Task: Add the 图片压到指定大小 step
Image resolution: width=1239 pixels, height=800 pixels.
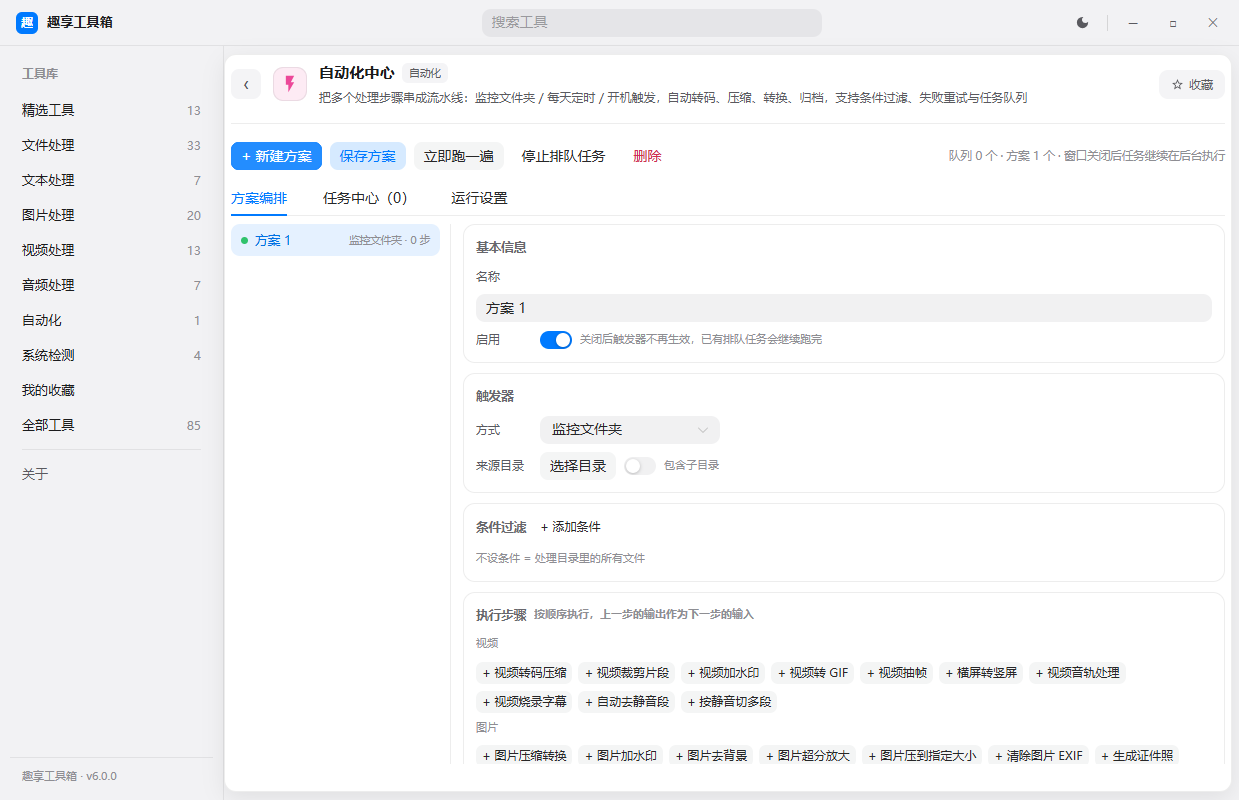Action: click(x=922, y=756)
